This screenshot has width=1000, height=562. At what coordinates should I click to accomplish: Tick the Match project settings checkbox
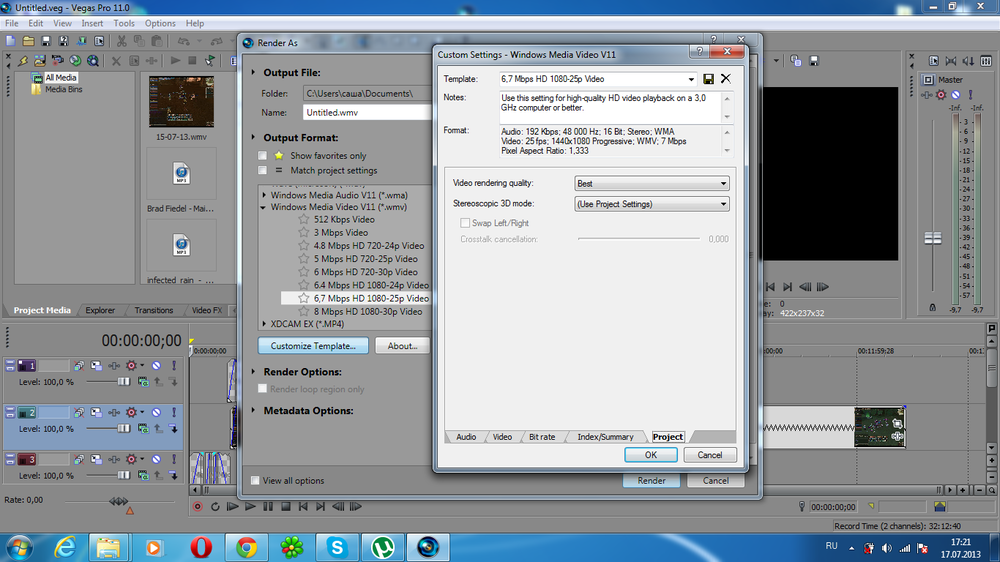pos(263,170)
